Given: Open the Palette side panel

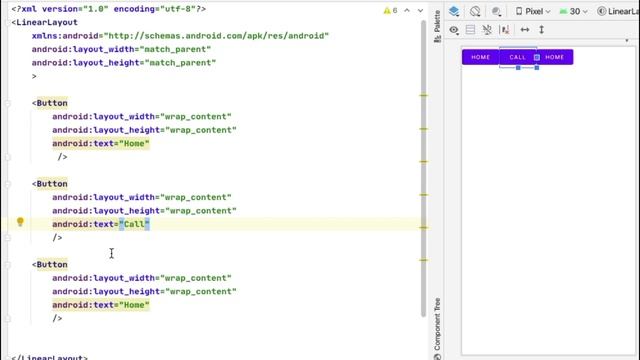Looking at the screenshot, I should (x=438, y=26).
